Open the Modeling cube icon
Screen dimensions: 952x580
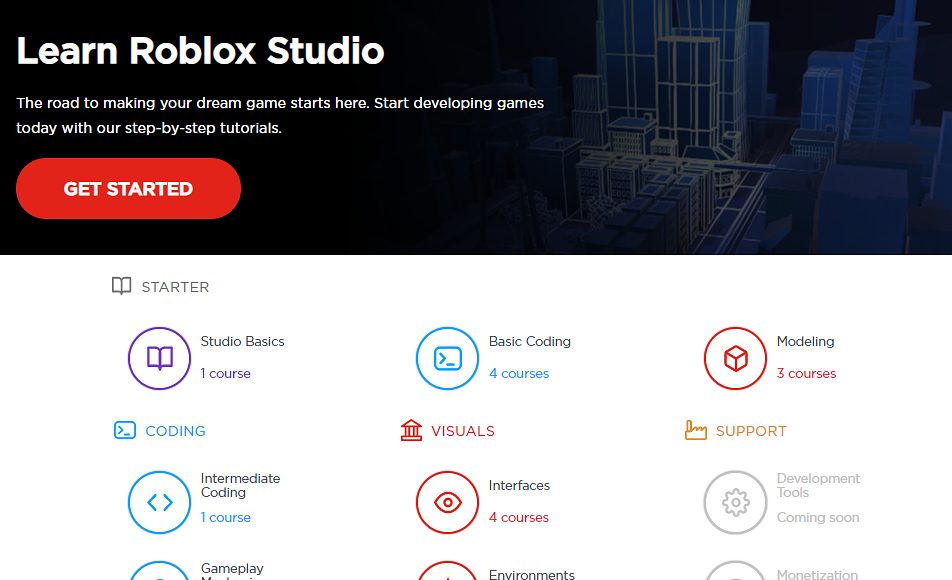pyautogui.click(x=735, y=358)
